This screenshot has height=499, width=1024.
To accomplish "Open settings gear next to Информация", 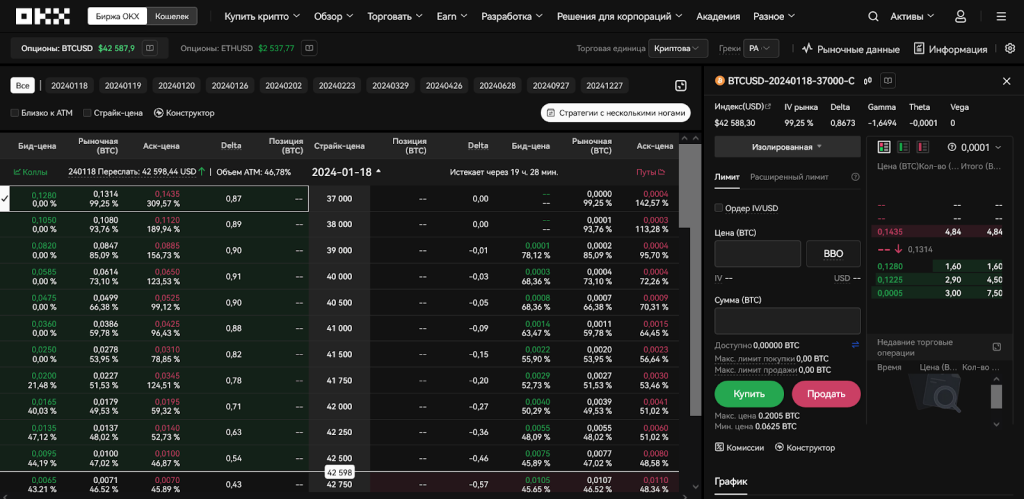I will pyautogui.click(x=1009, y=48).
